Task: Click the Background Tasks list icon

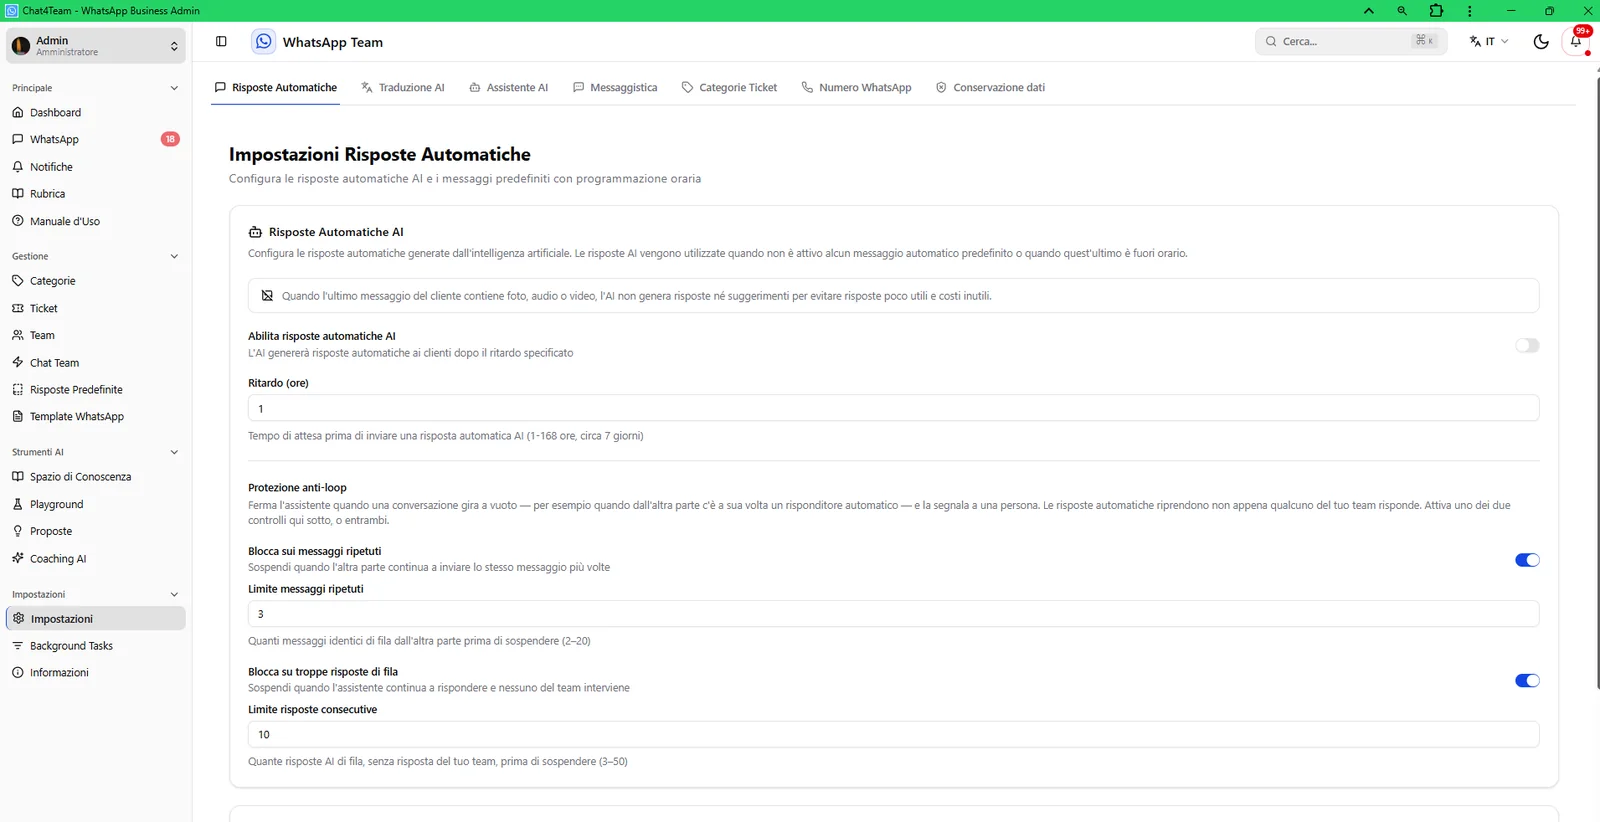Action: click(18, 645)
